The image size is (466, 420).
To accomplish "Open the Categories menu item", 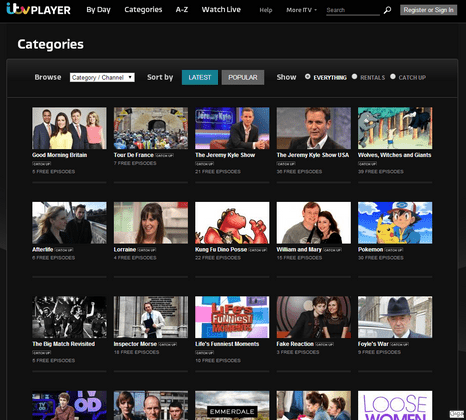I will [x=143, y=10].
